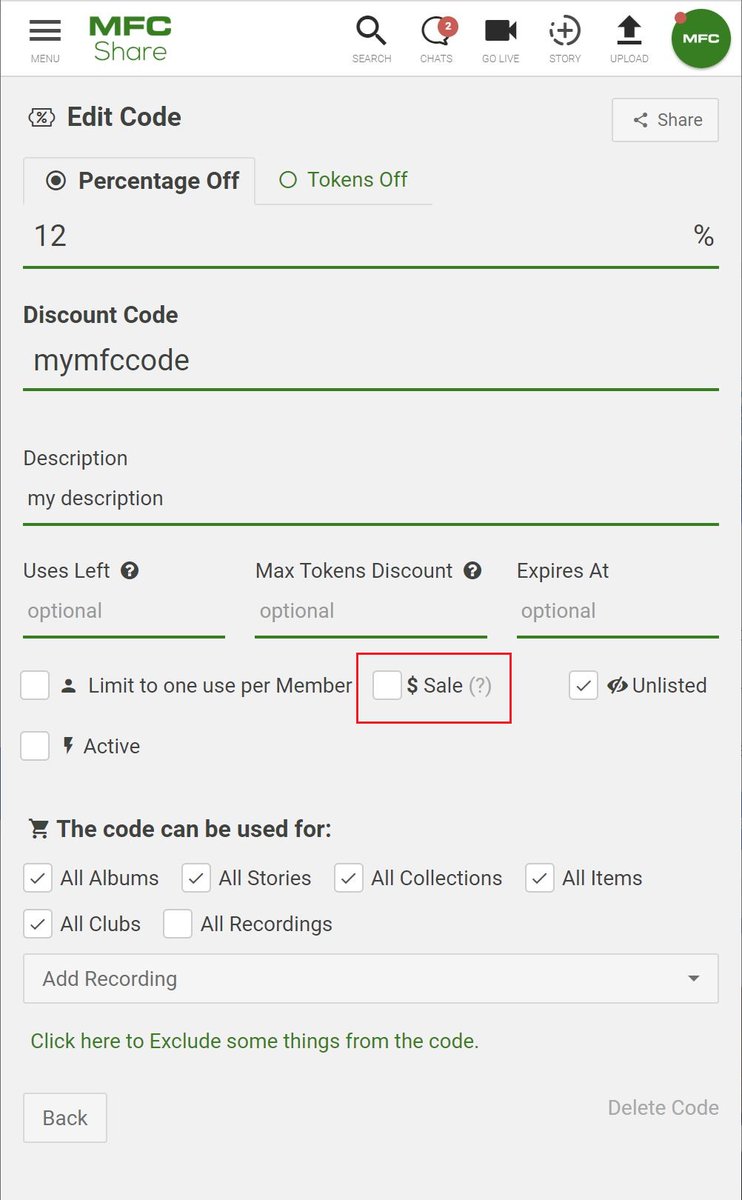This screenshot has width=742, height=1200.
Task: Focus the Uses Left optional field
Action: point(124,612)
